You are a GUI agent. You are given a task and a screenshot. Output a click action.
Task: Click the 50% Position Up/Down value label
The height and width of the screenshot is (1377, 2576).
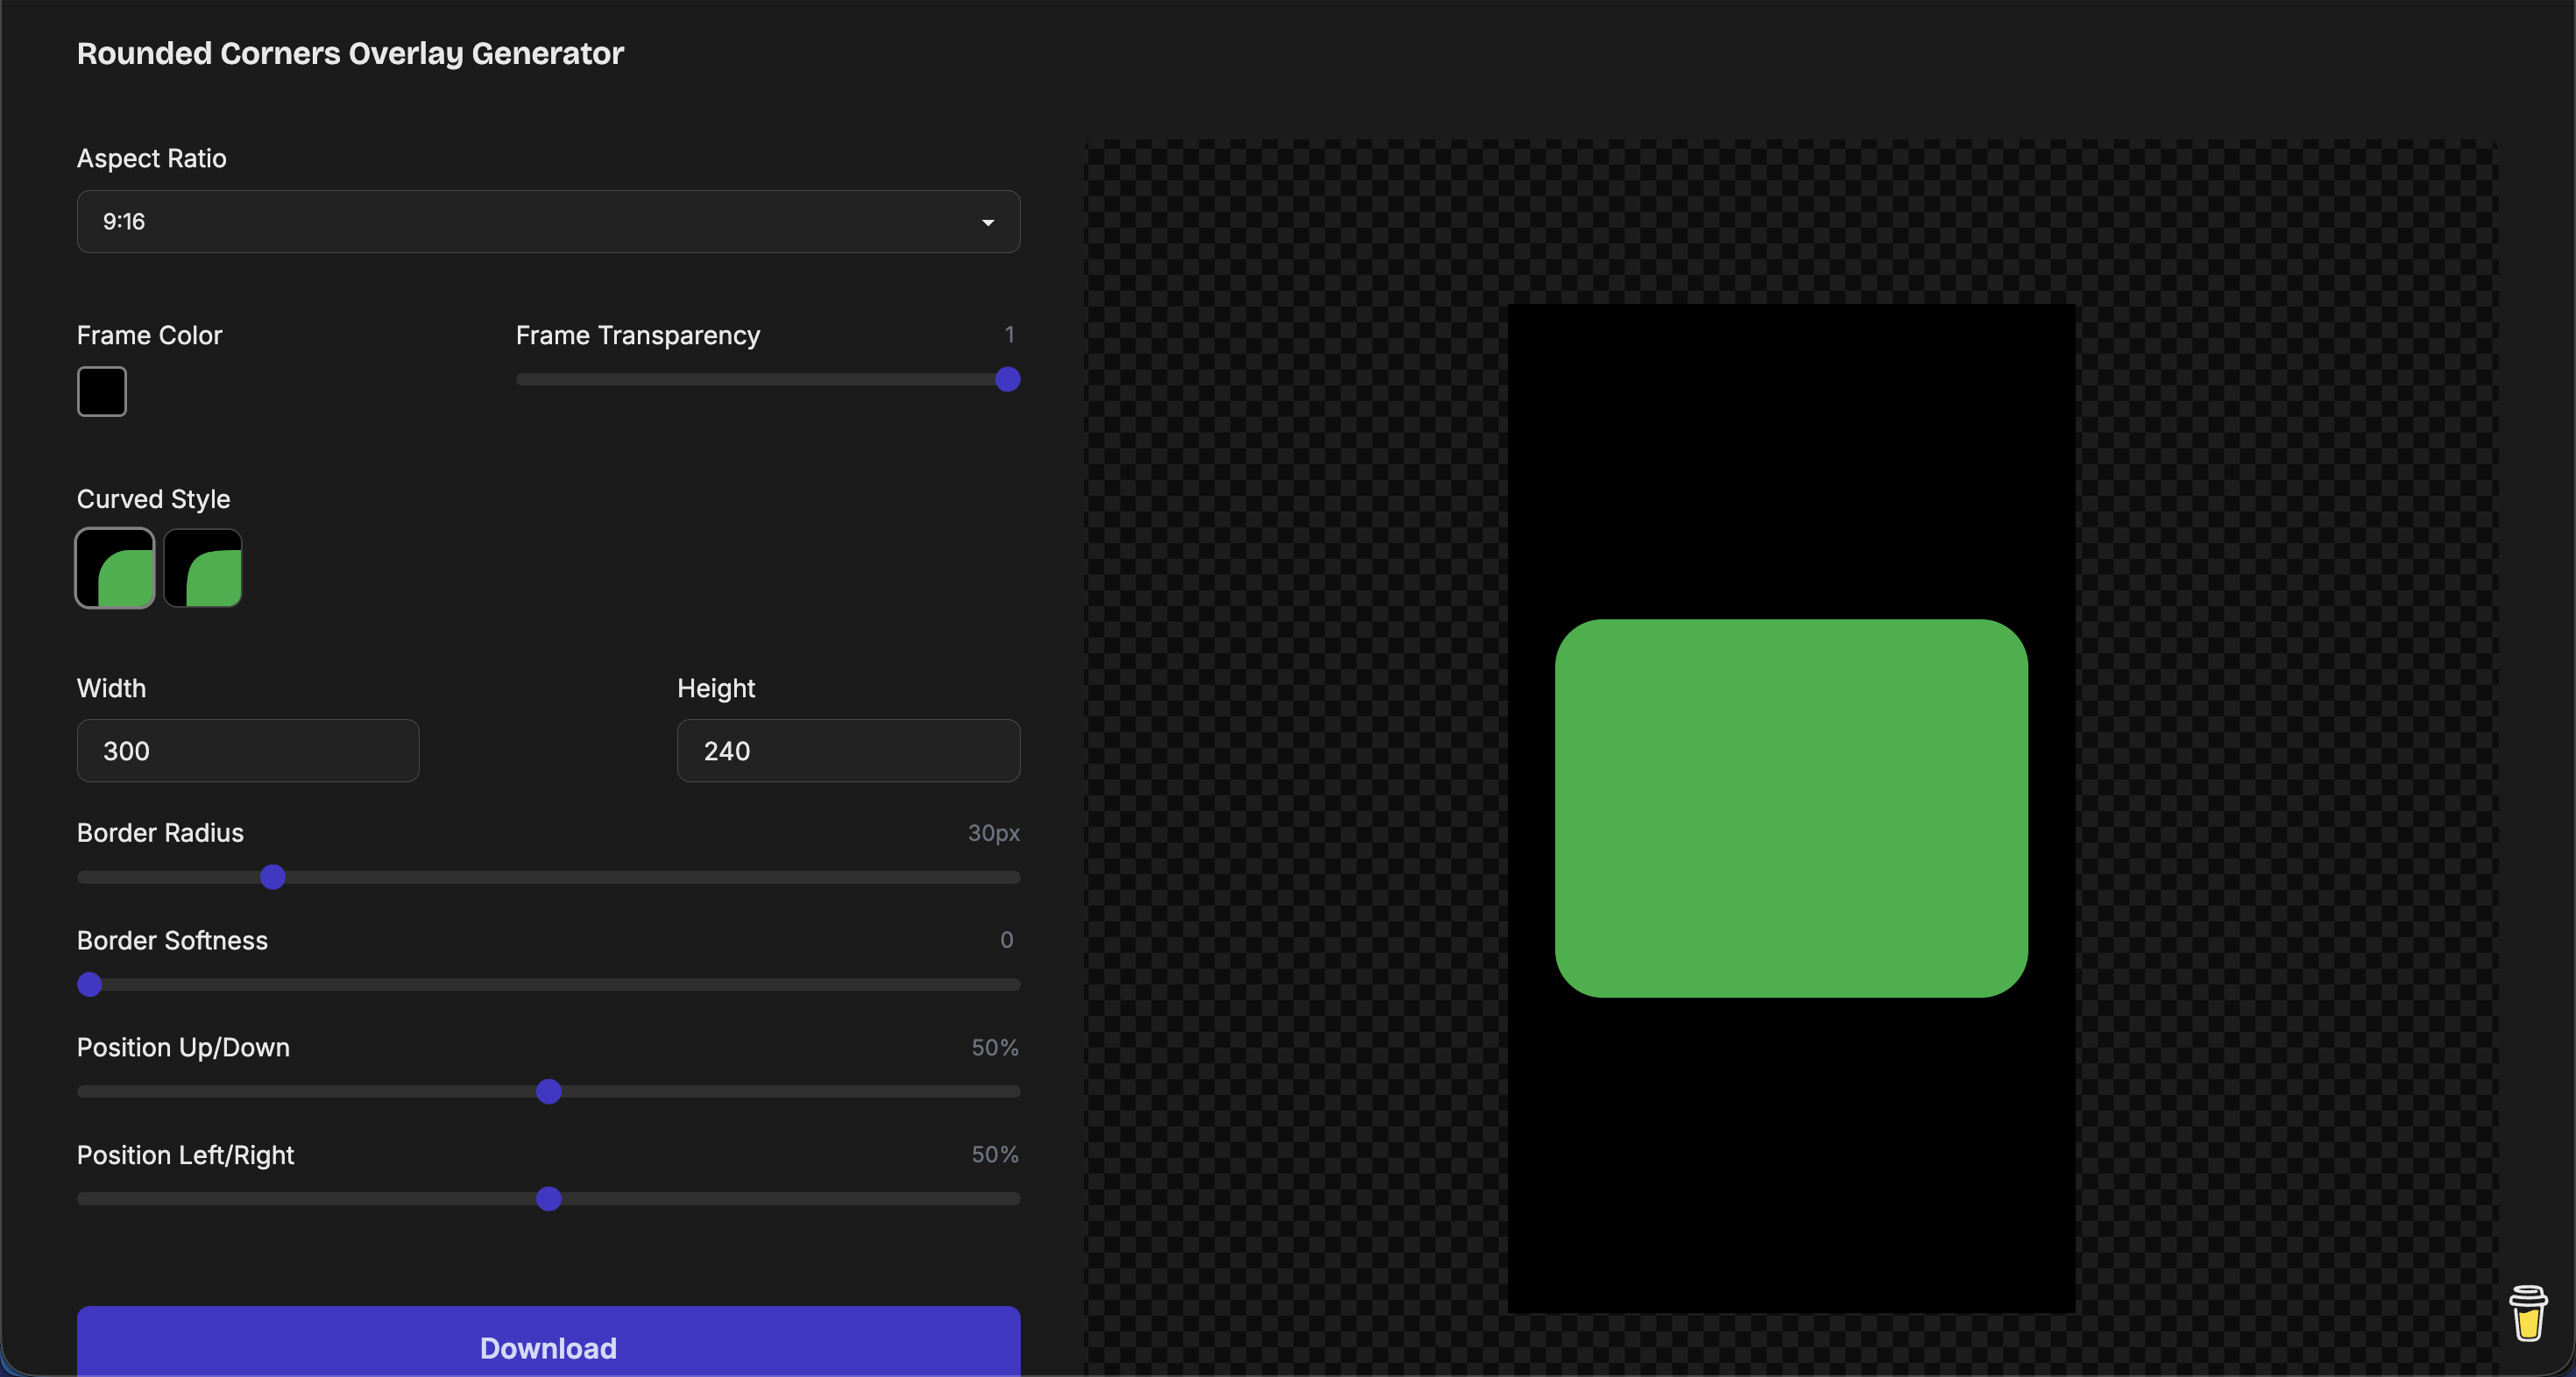coord(994,1047)
